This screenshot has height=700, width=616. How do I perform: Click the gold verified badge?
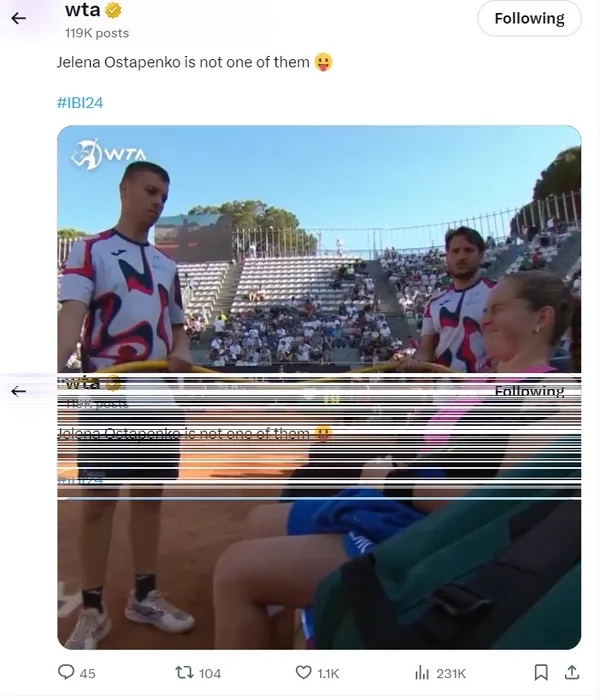(113, 10)
